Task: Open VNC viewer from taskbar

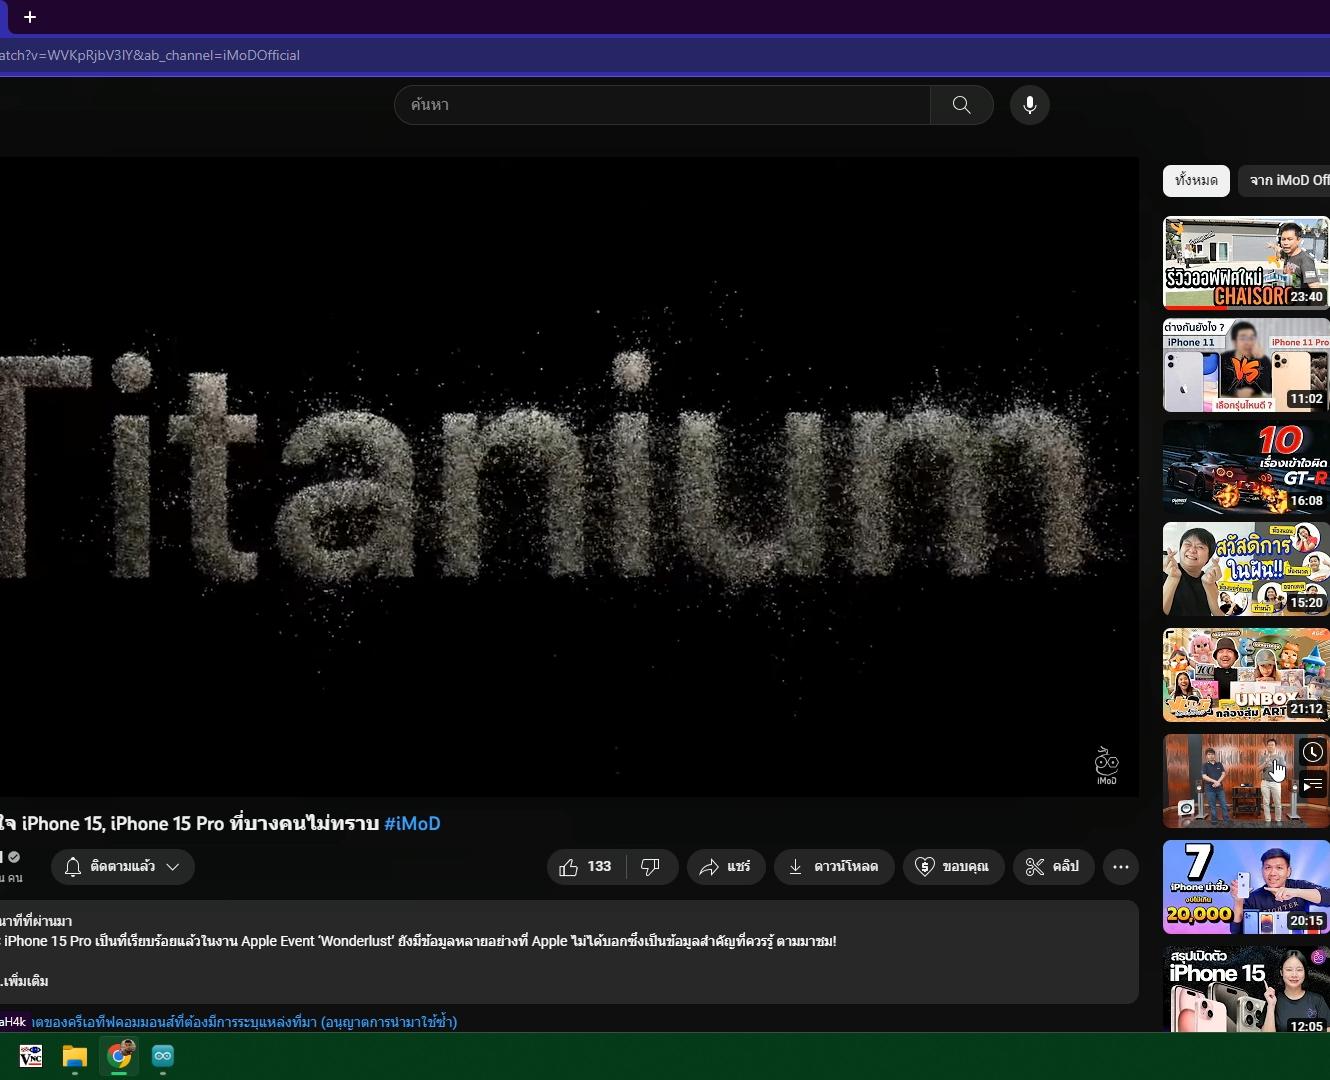Action: click(31, 1056)
